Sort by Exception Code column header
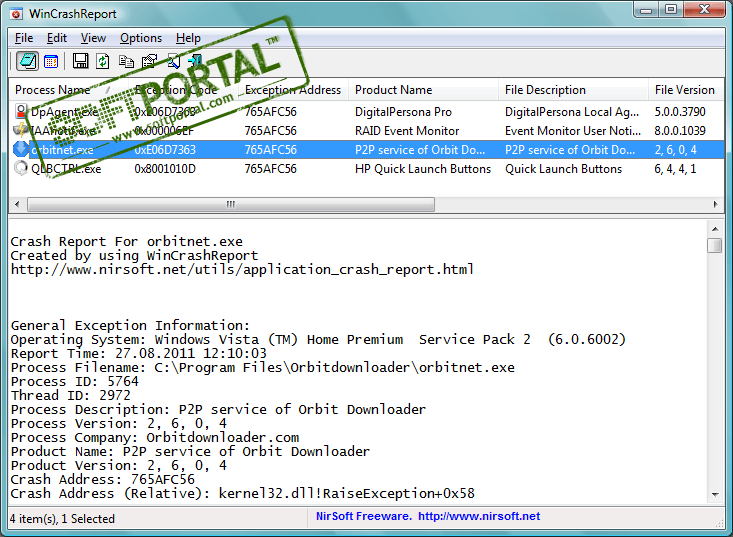The height and width of the screenshot is (537, 733). tap(184, 90)
